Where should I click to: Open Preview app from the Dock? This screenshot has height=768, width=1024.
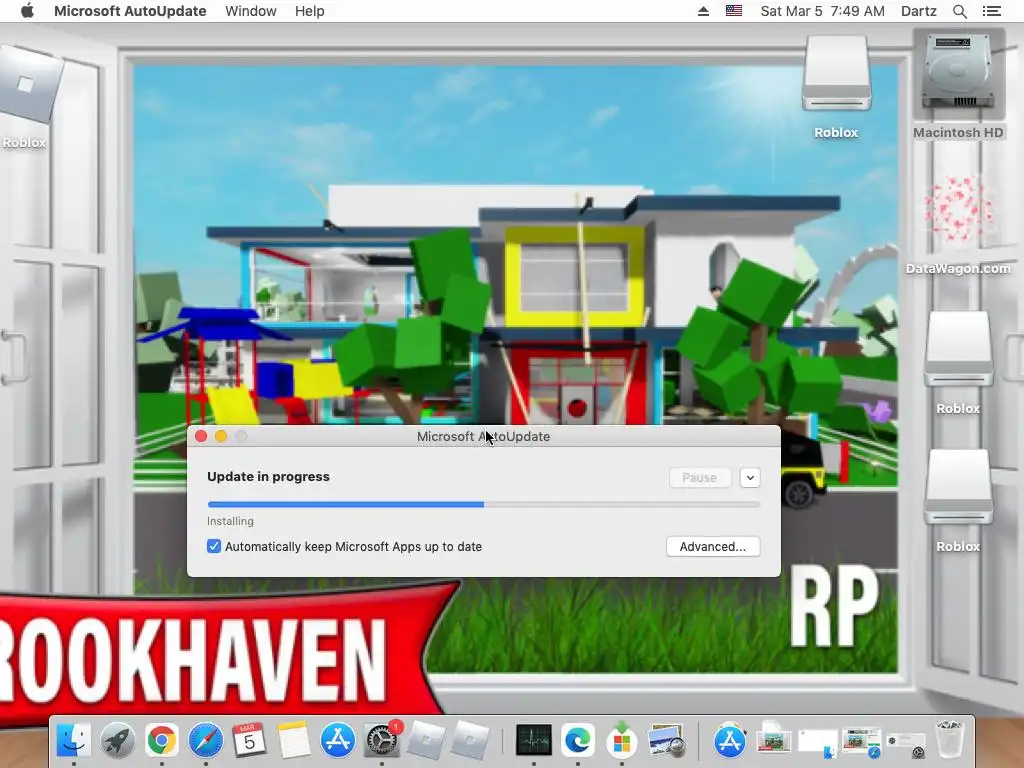[x=665, y=741]
